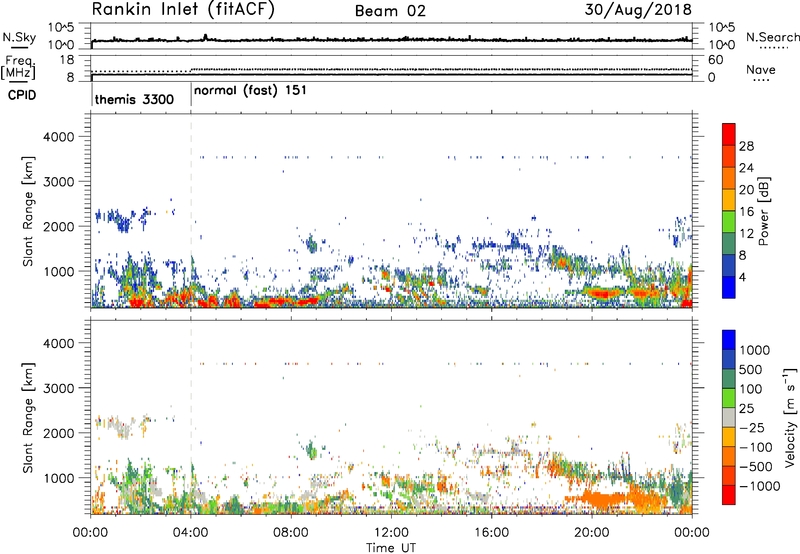
Task: Click the '-1000' label on the velocity colorbar
Action: click(759, 486)
